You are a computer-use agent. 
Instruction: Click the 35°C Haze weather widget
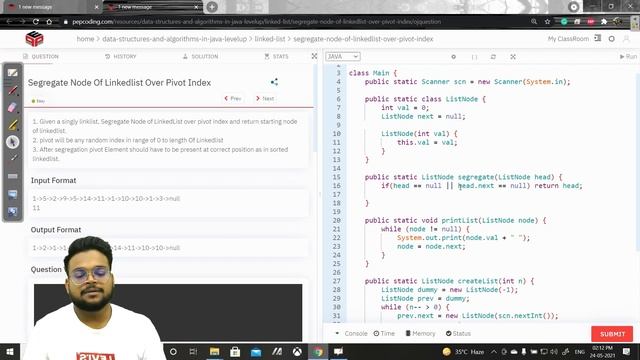coord(463,351)
